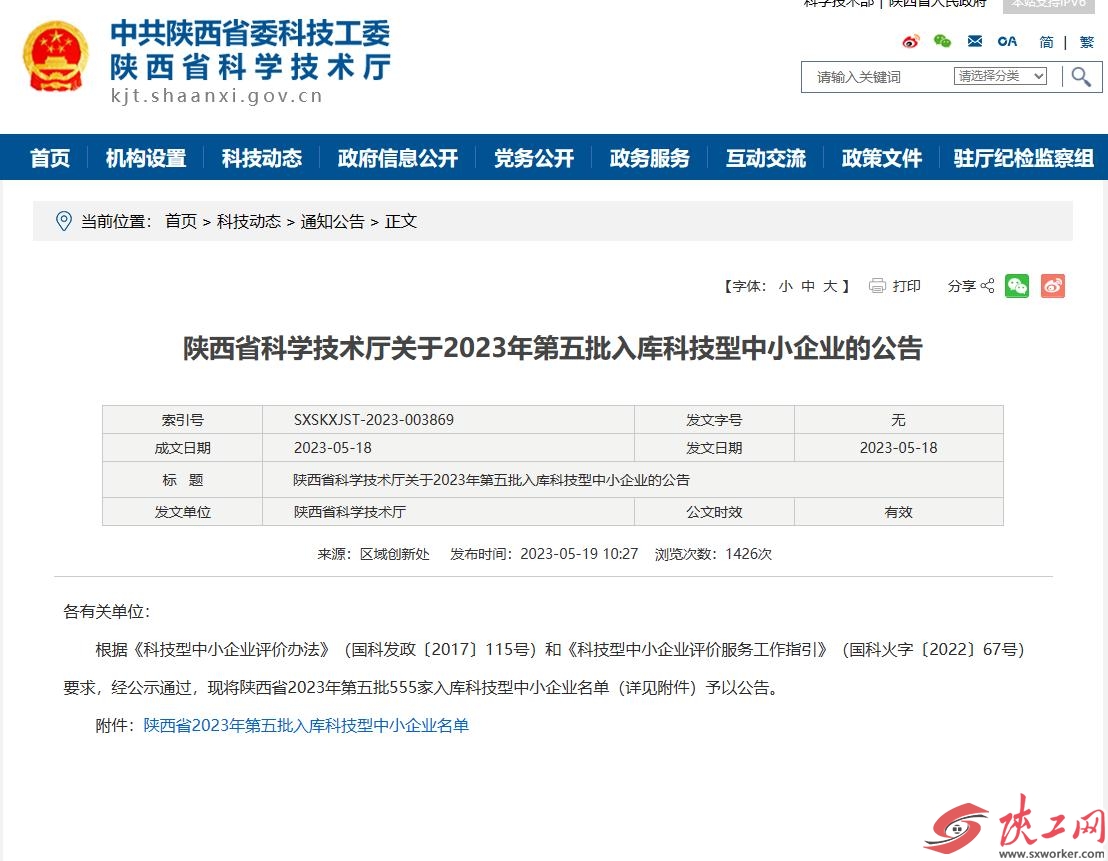Set font size to 小

(786, 286)
